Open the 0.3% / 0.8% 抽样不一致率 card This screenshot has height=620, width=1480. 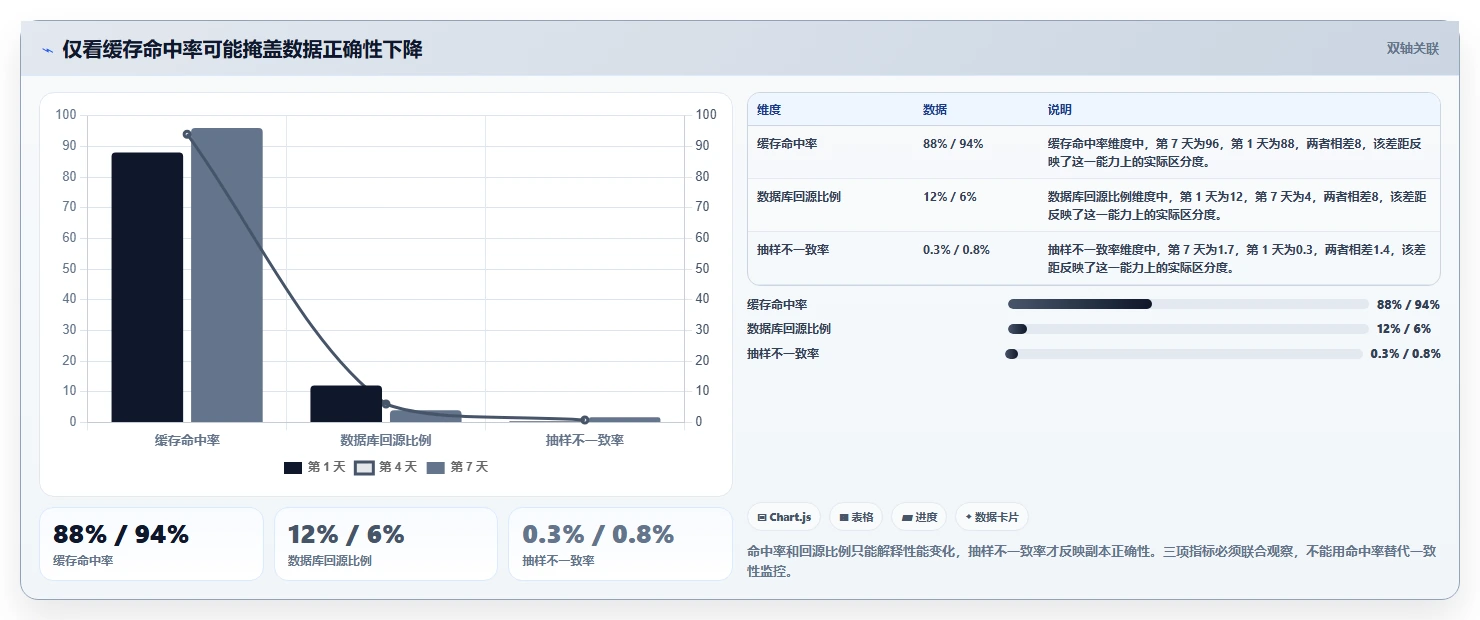pyautogui.click(x=620, y=544)
